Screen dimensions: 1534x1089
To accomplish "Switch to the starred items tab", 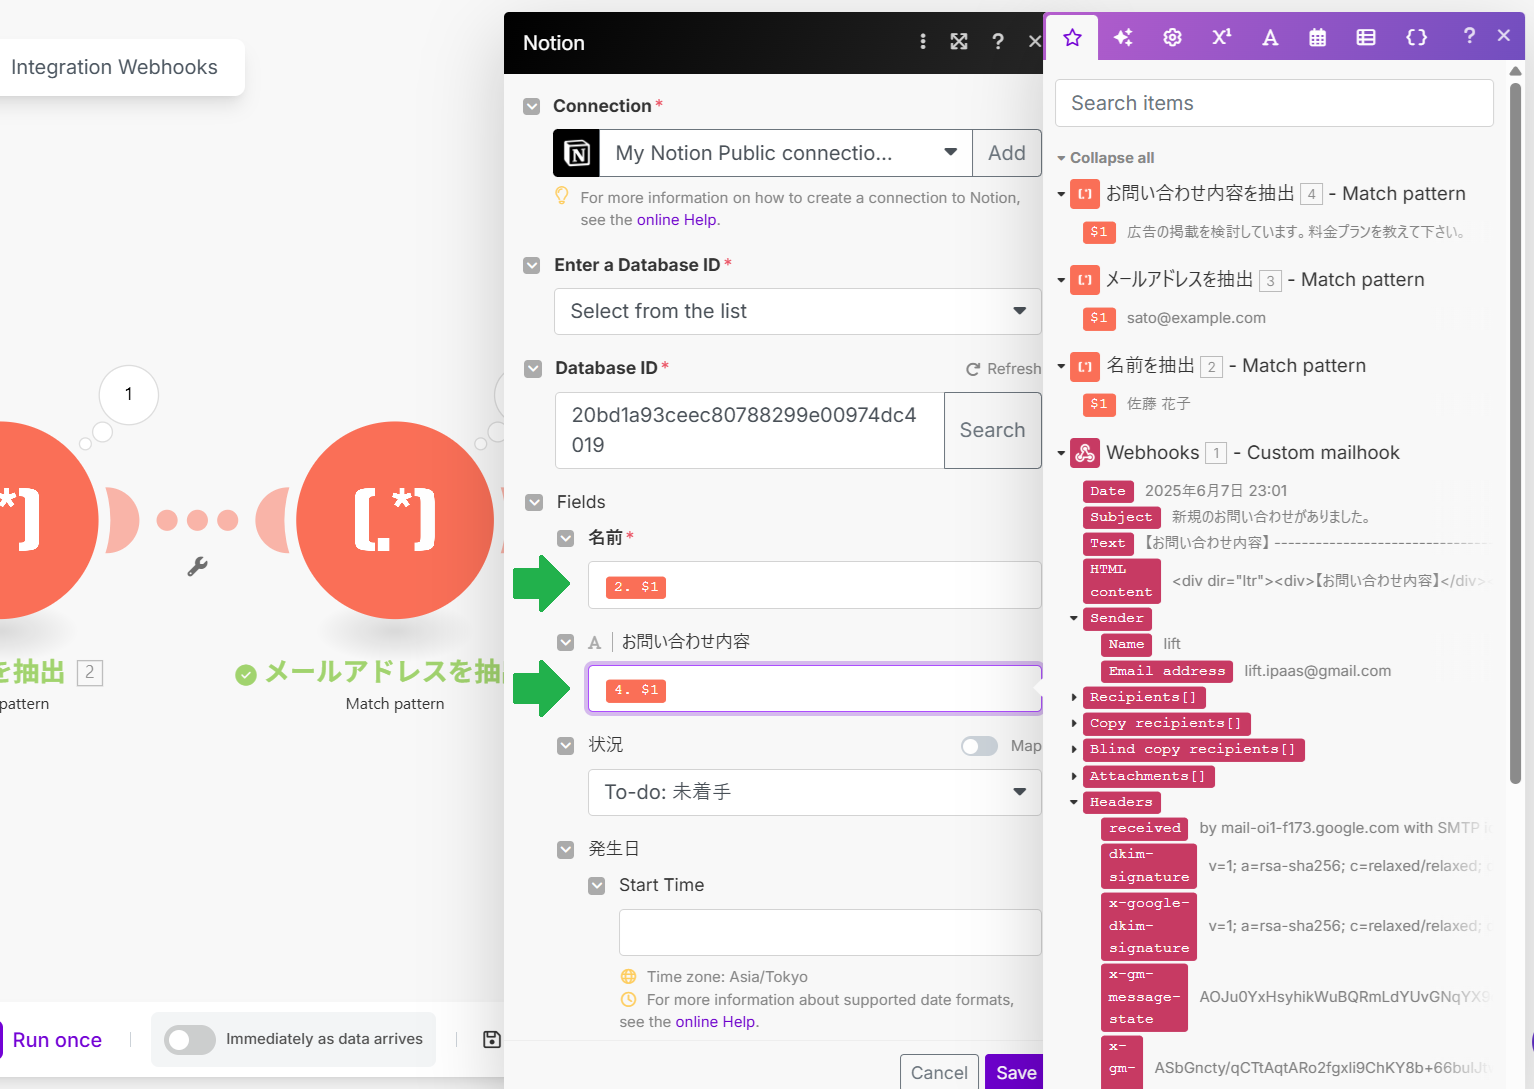I will click(1072, 38).
